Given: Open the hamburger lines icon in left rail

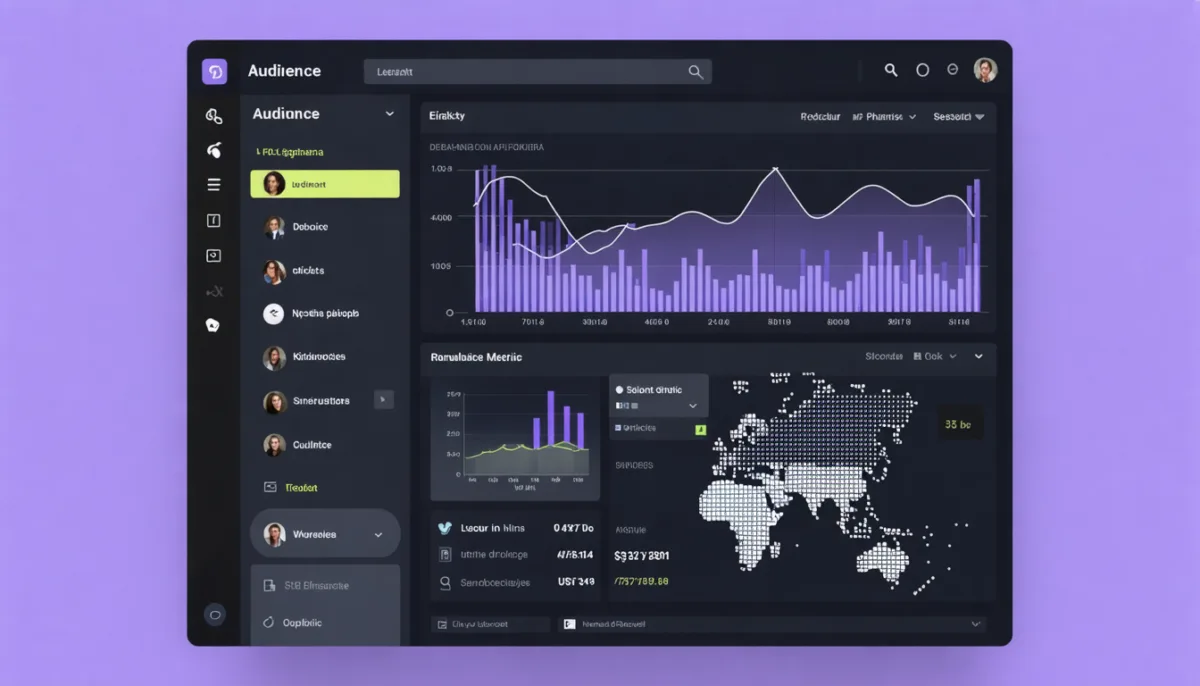Looking at the screenshot, I should 213,185.
